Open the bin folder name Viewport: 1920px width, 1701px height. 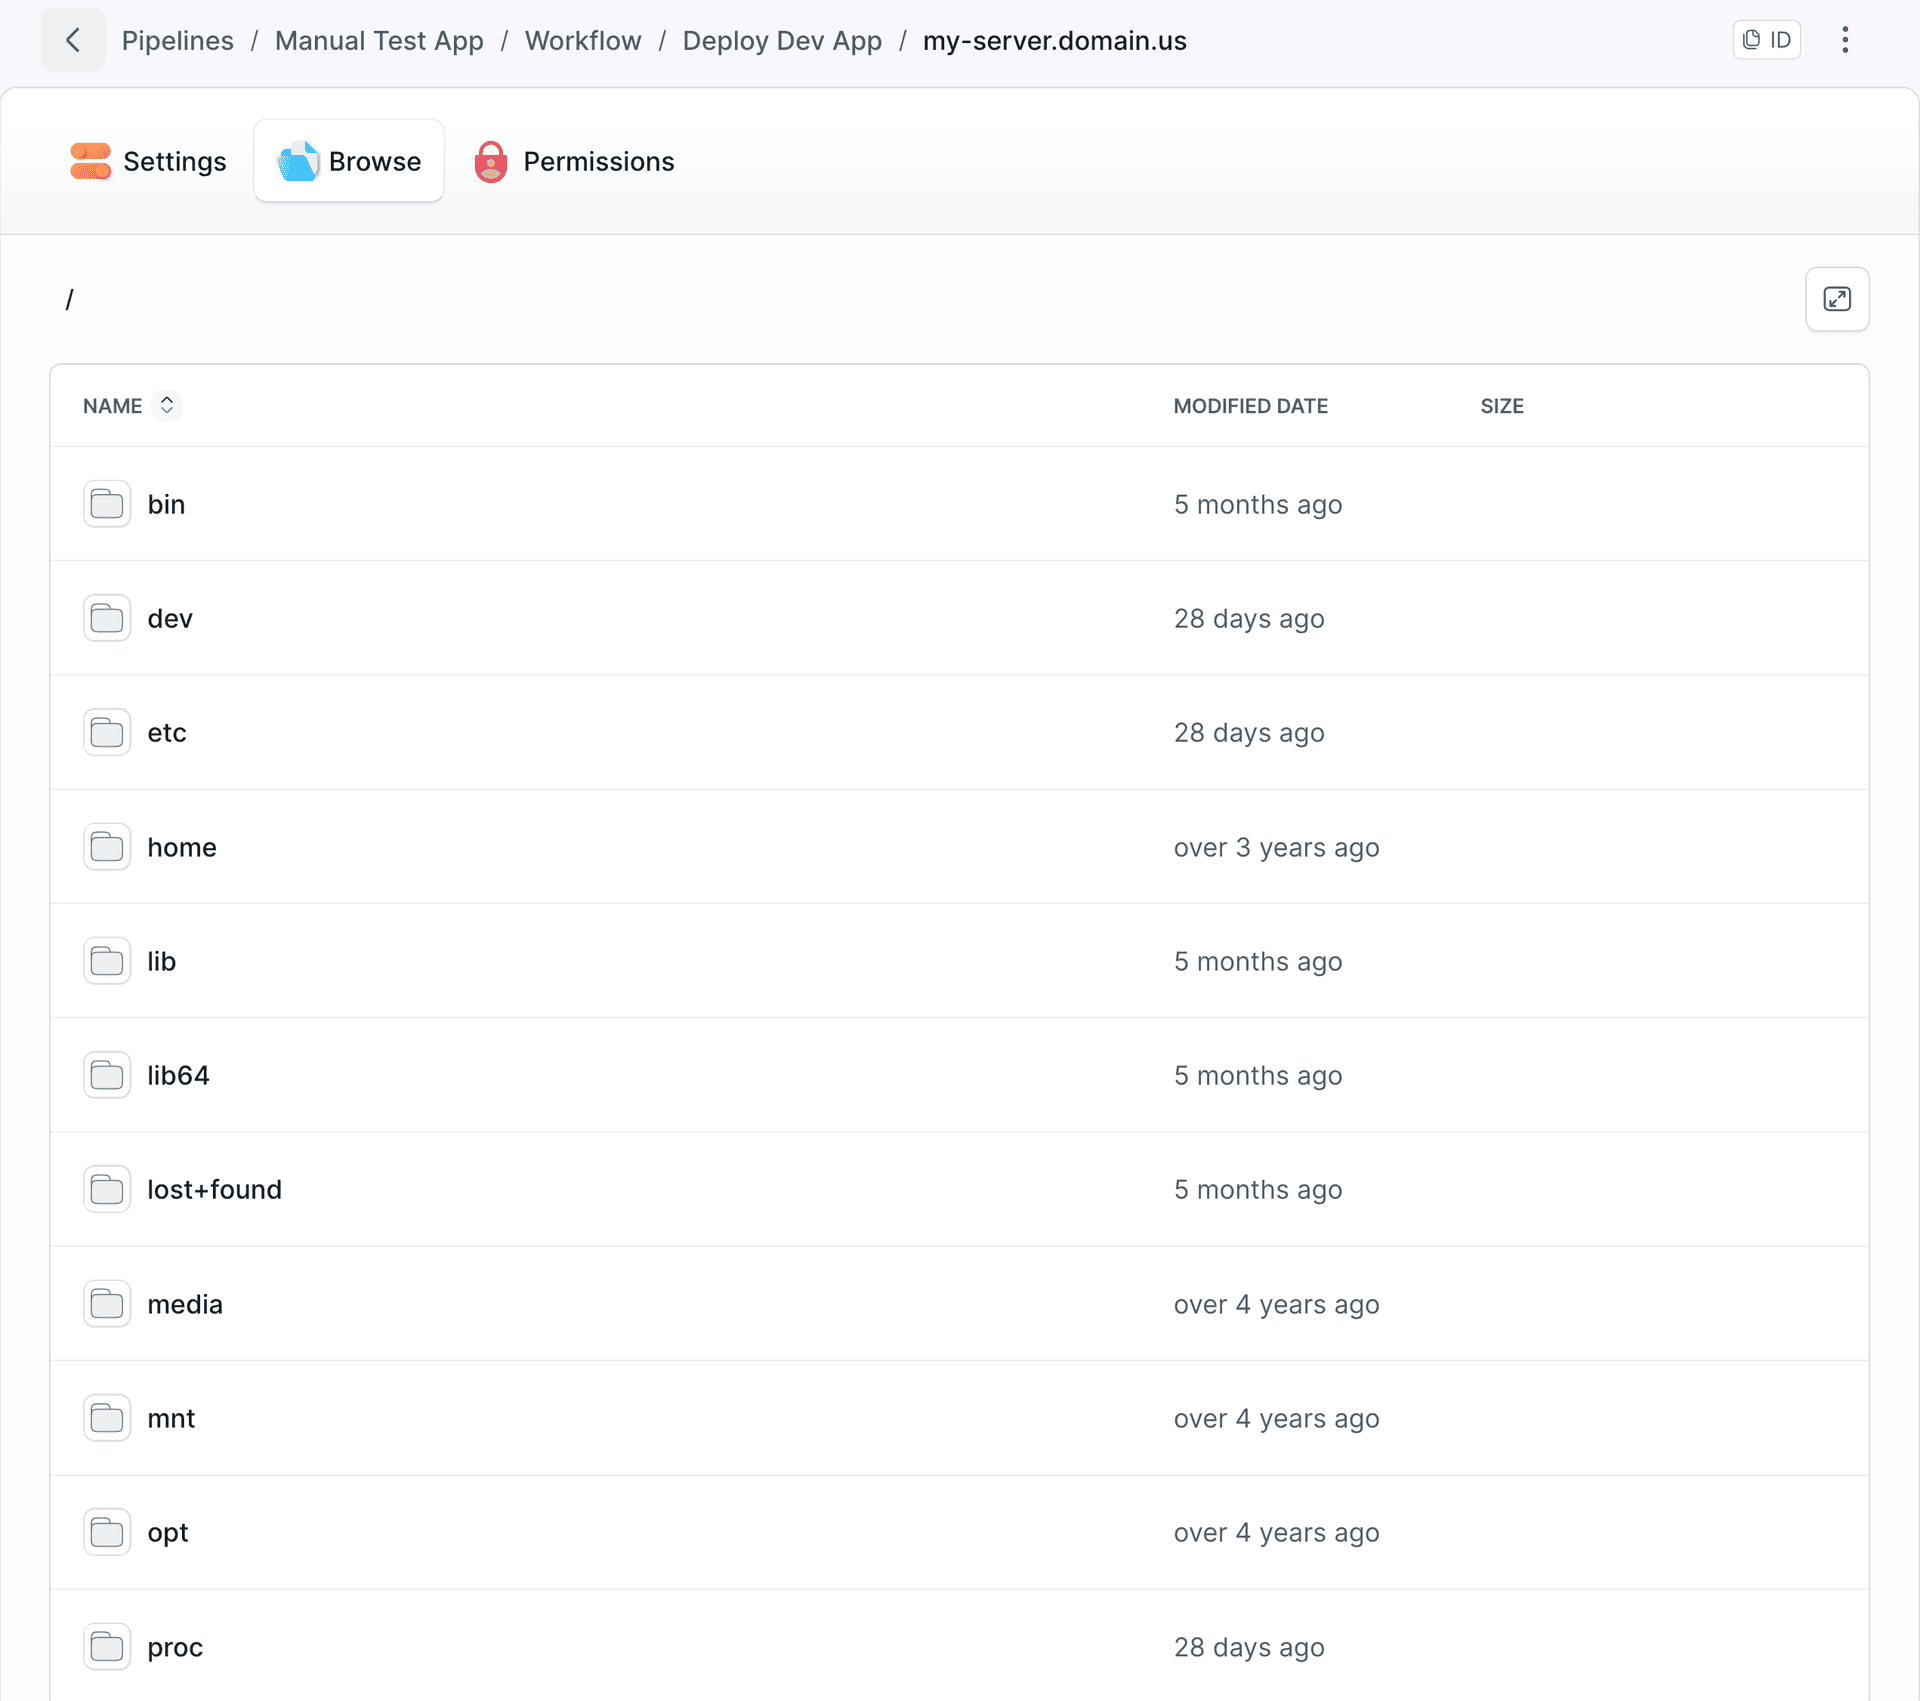[x=166, y=504]
